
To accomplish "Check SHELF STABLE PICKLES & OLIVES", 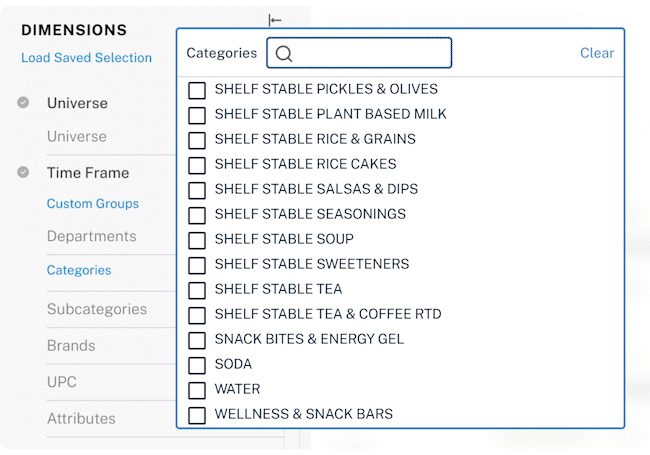I will click(x=197, y=90).
